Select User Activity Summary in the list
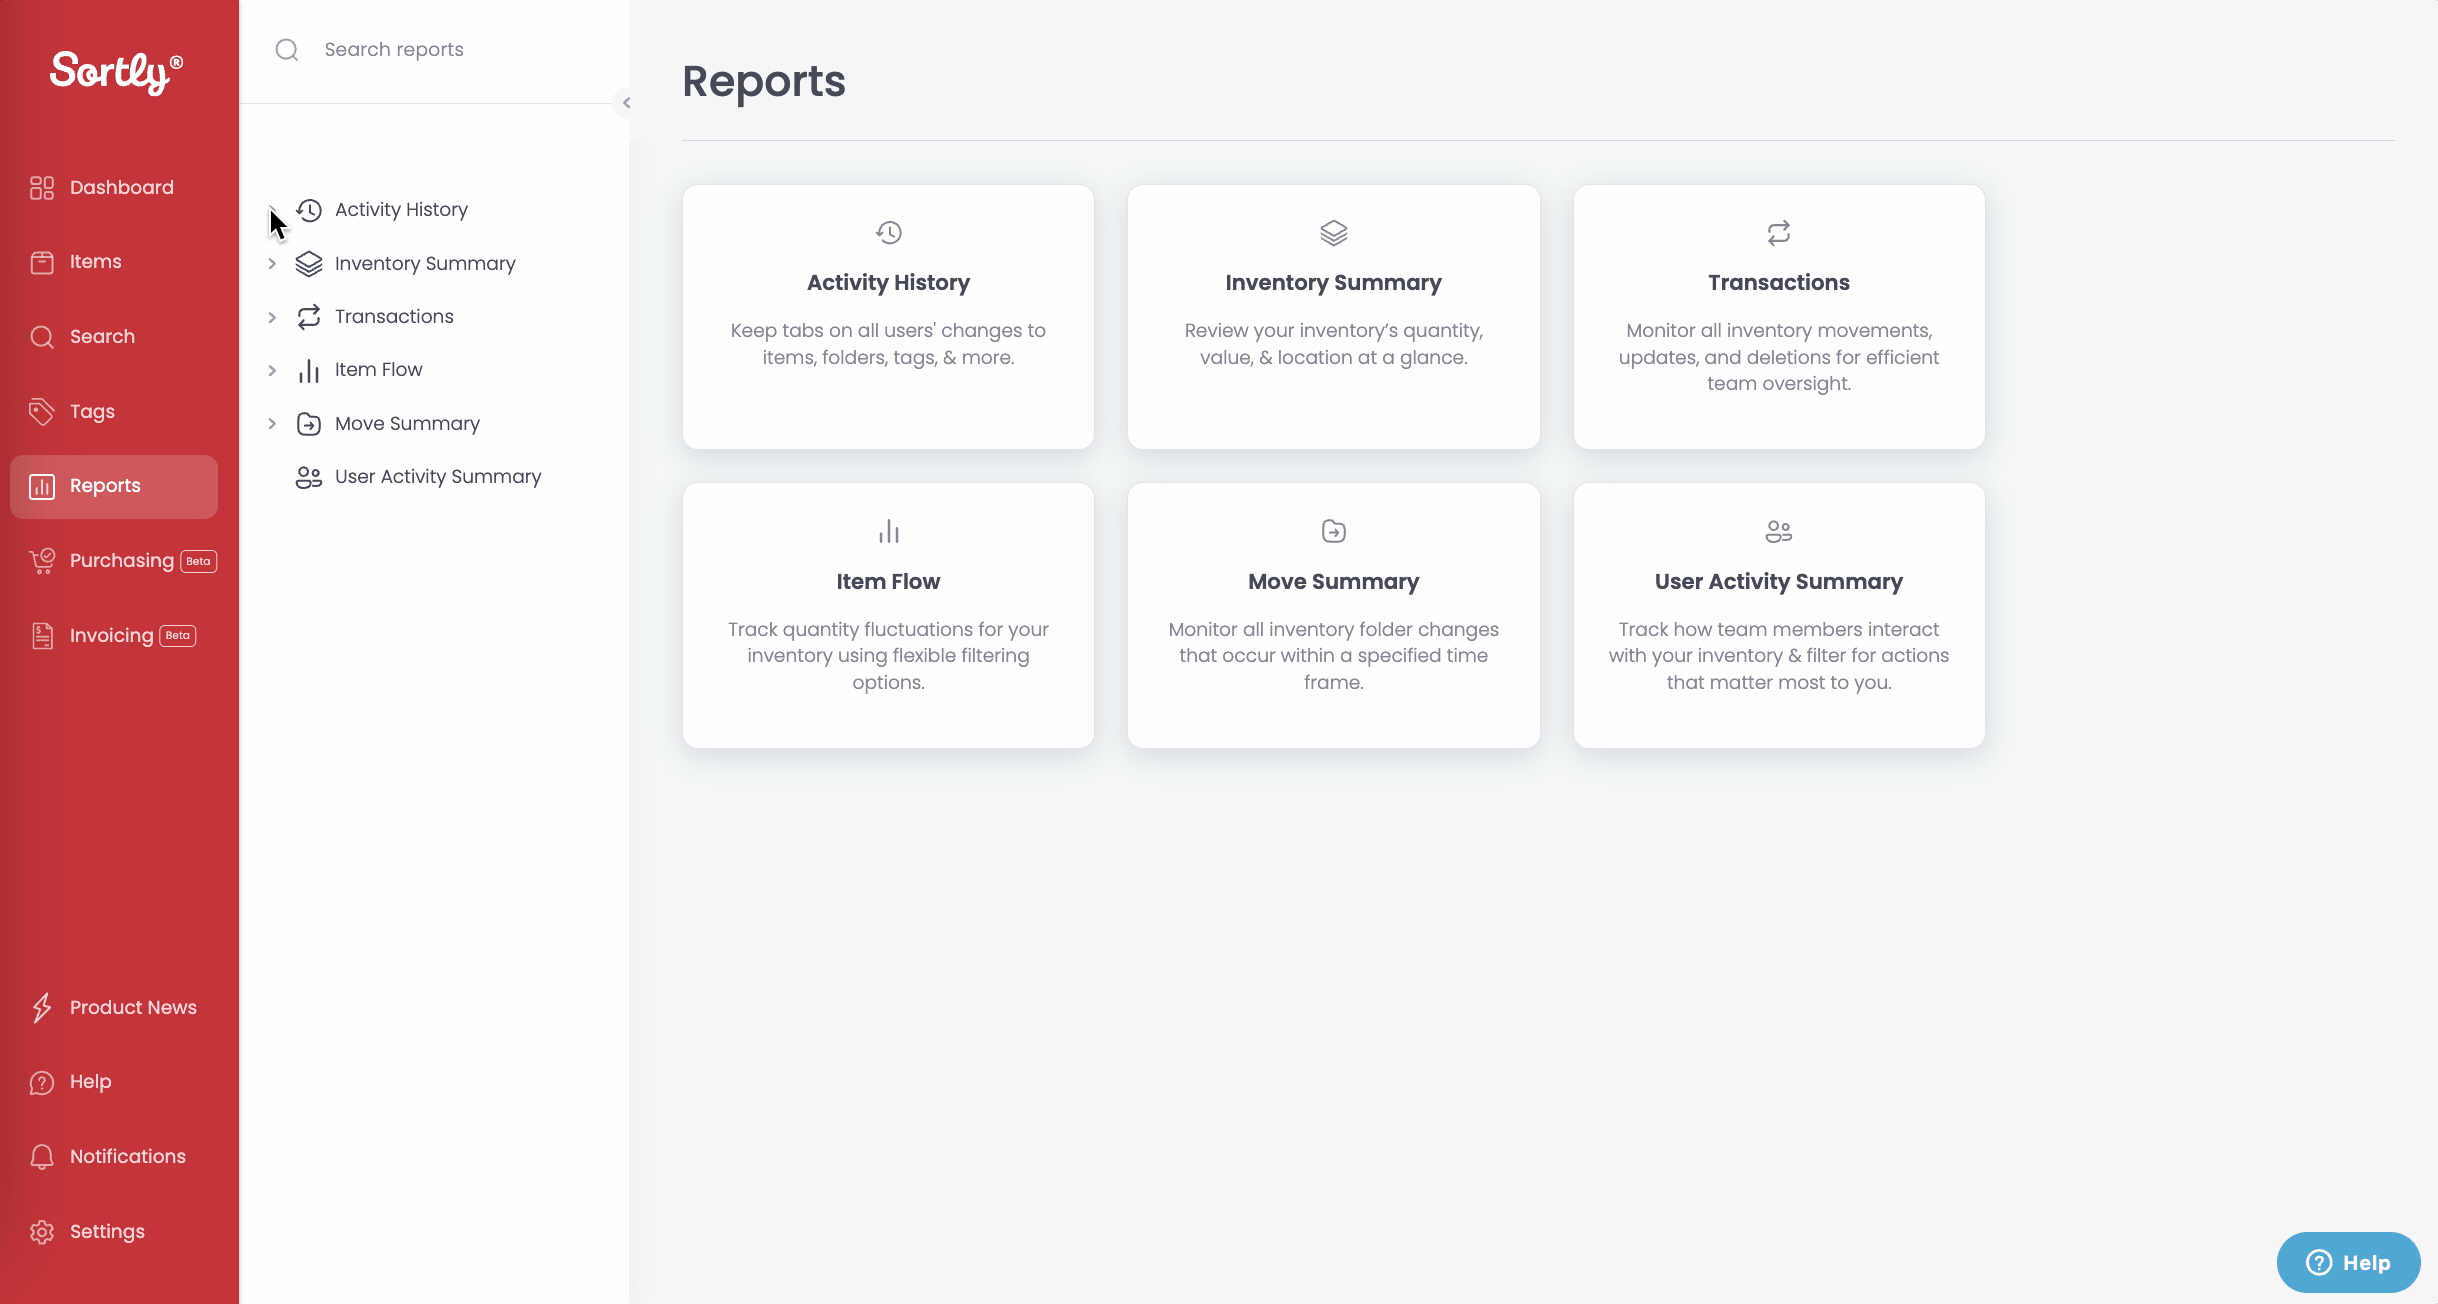This screenshot has width=2438, height=1304. (x=438, y=477)
